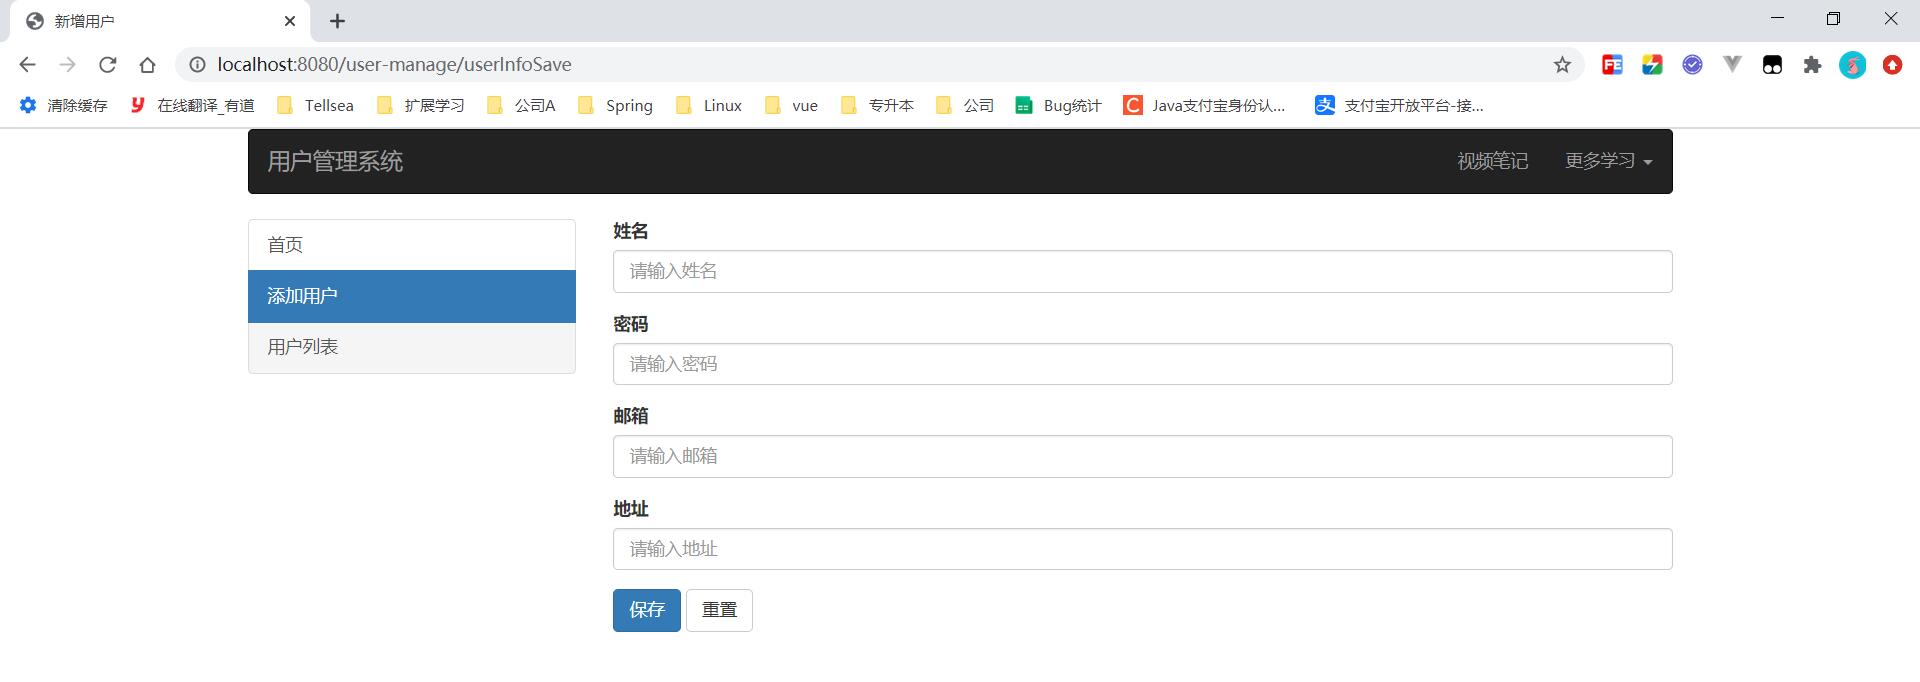Open the colorful square extension icon
This screenshot has height=682, width=1920.
coord(1652,65)
